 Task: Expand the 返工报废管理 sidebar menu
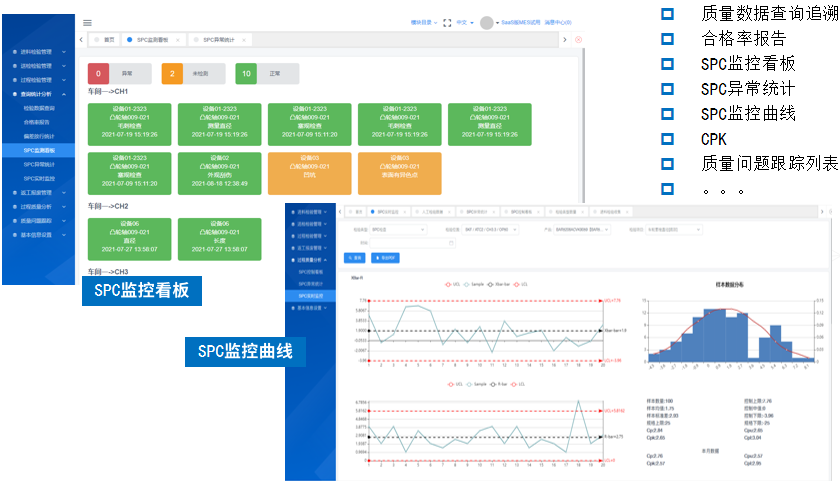39,192
